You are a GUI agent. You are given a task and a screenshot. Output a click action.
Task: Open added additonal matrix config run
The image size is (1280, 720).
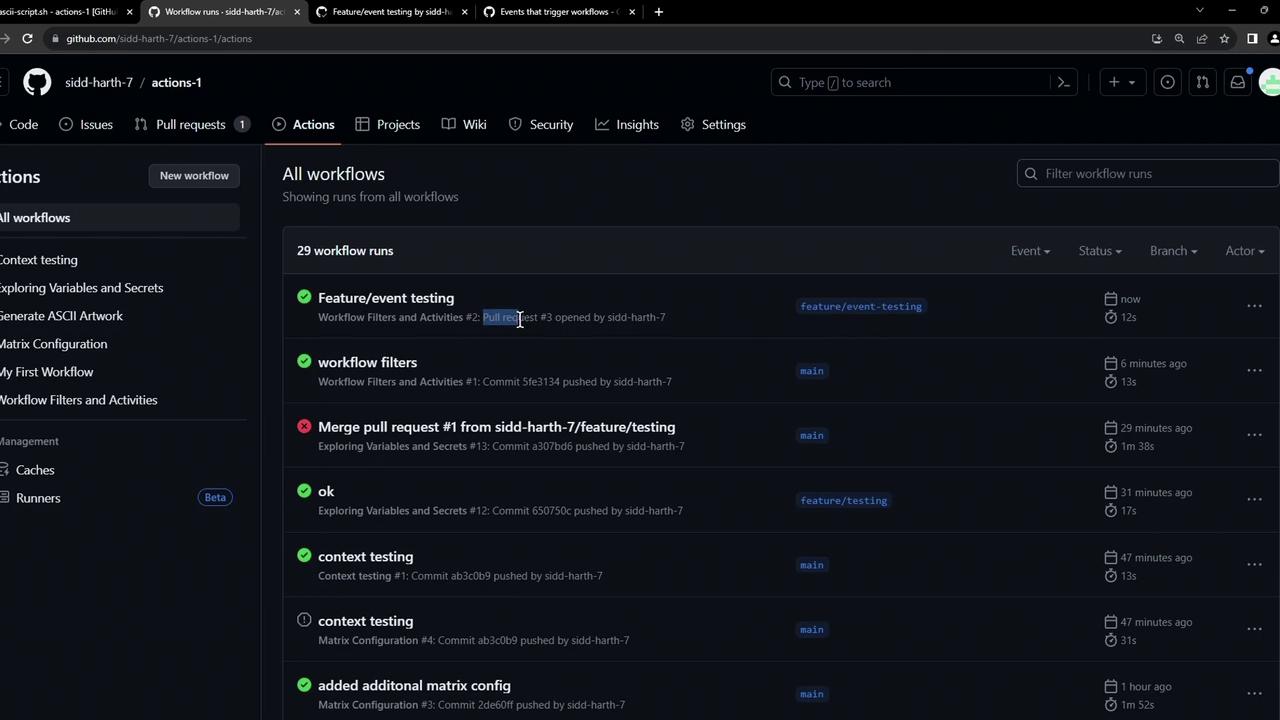click(414, 686)
